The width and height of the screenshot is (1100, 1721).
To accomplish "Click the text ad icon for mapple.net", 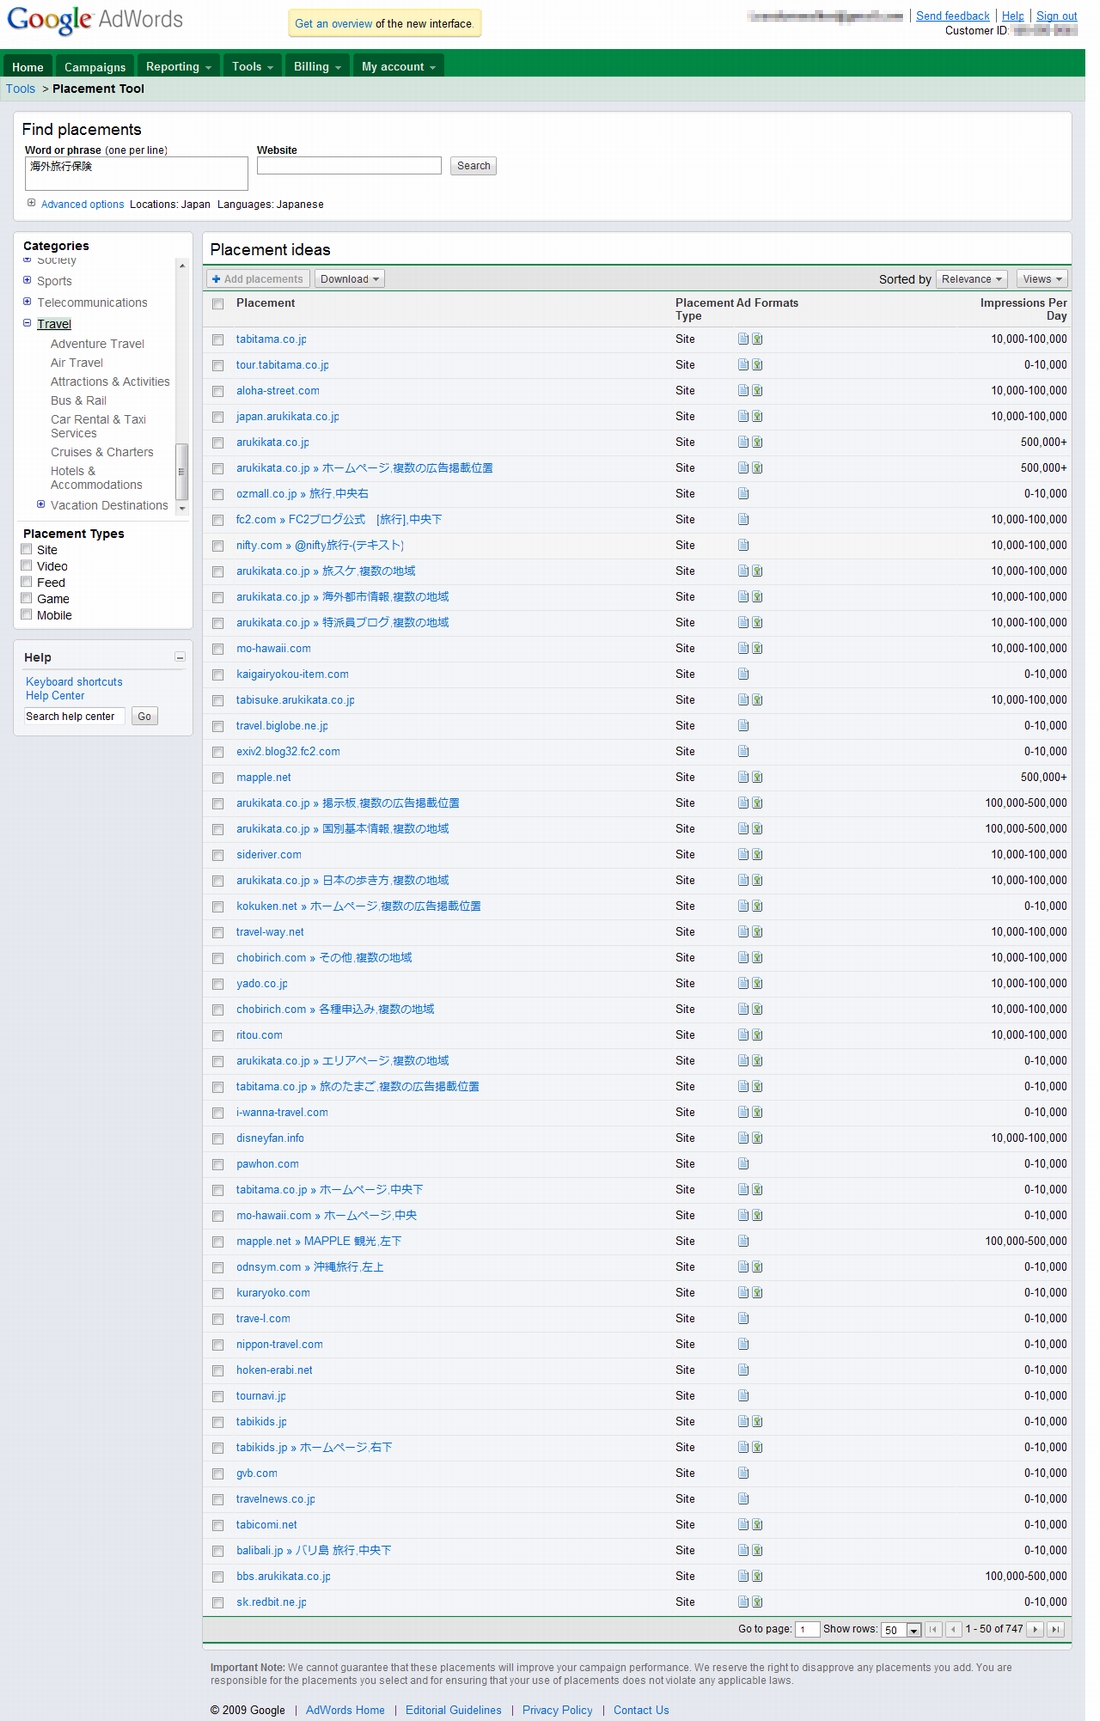I will tap(743, 777).
